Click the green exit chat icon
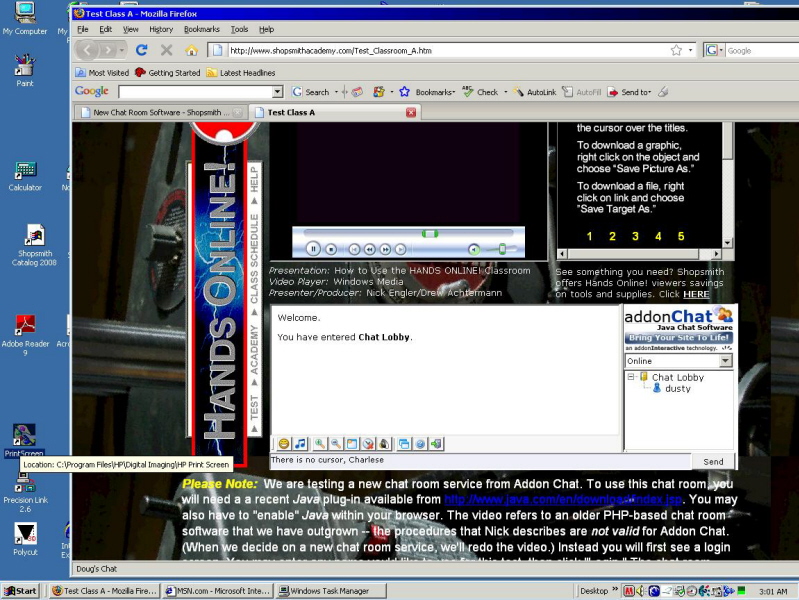The image size is (799, 600). 436,444
